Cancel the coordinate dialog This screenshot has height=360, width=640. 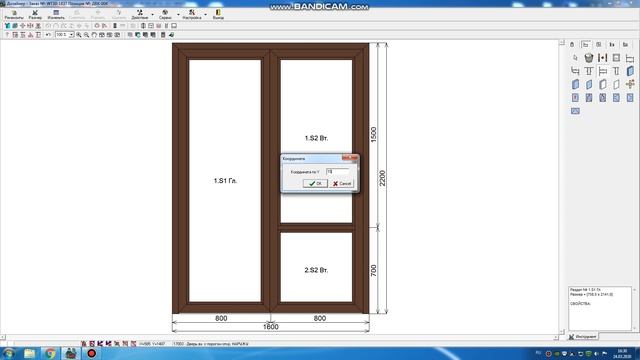pyautogui.click(x=342, y=184)
